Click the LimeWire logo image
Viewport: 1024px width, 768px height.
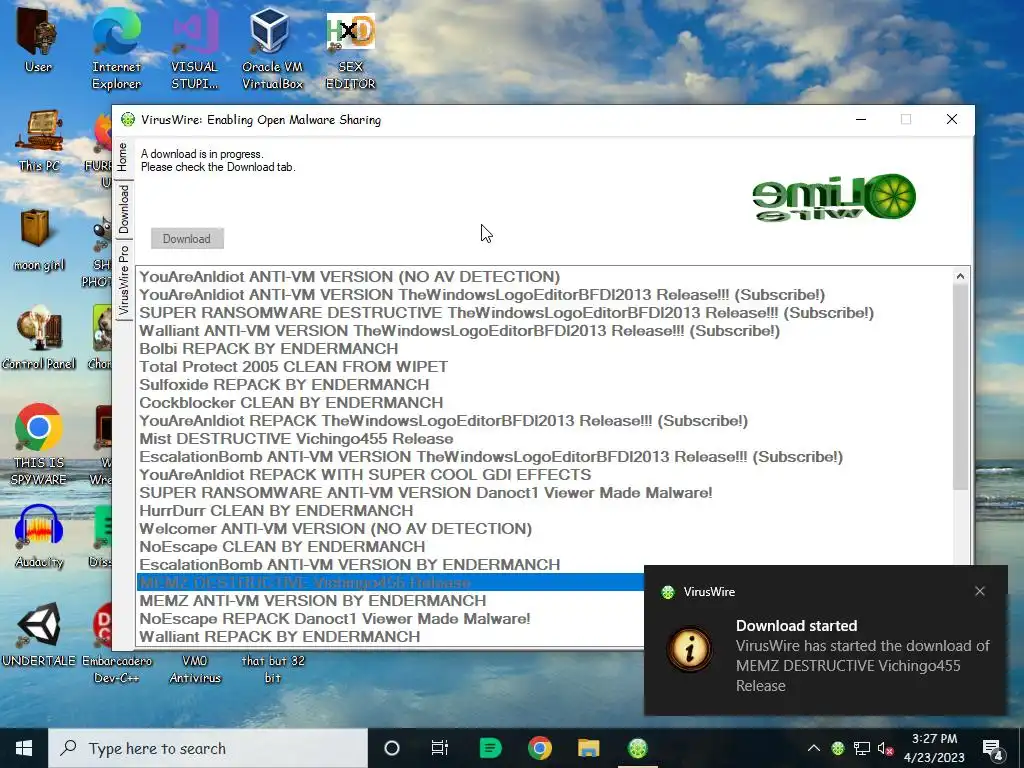(834, 198)
